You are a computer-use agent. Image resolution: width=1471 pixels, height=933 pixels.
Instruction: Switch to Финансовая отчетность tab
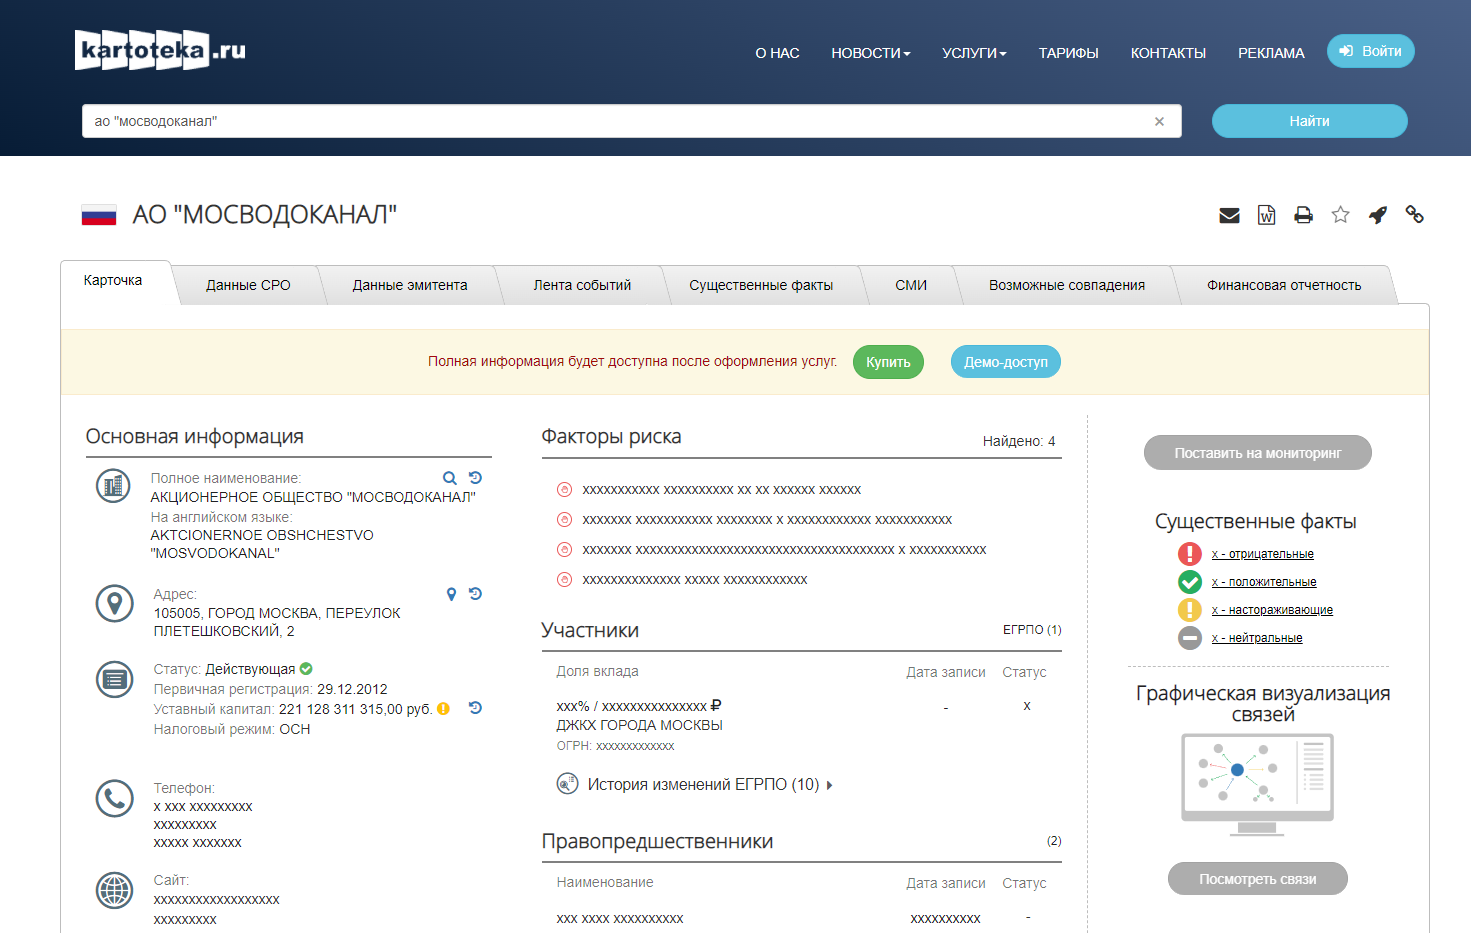pyautogui.click(x=1283, y=285)
